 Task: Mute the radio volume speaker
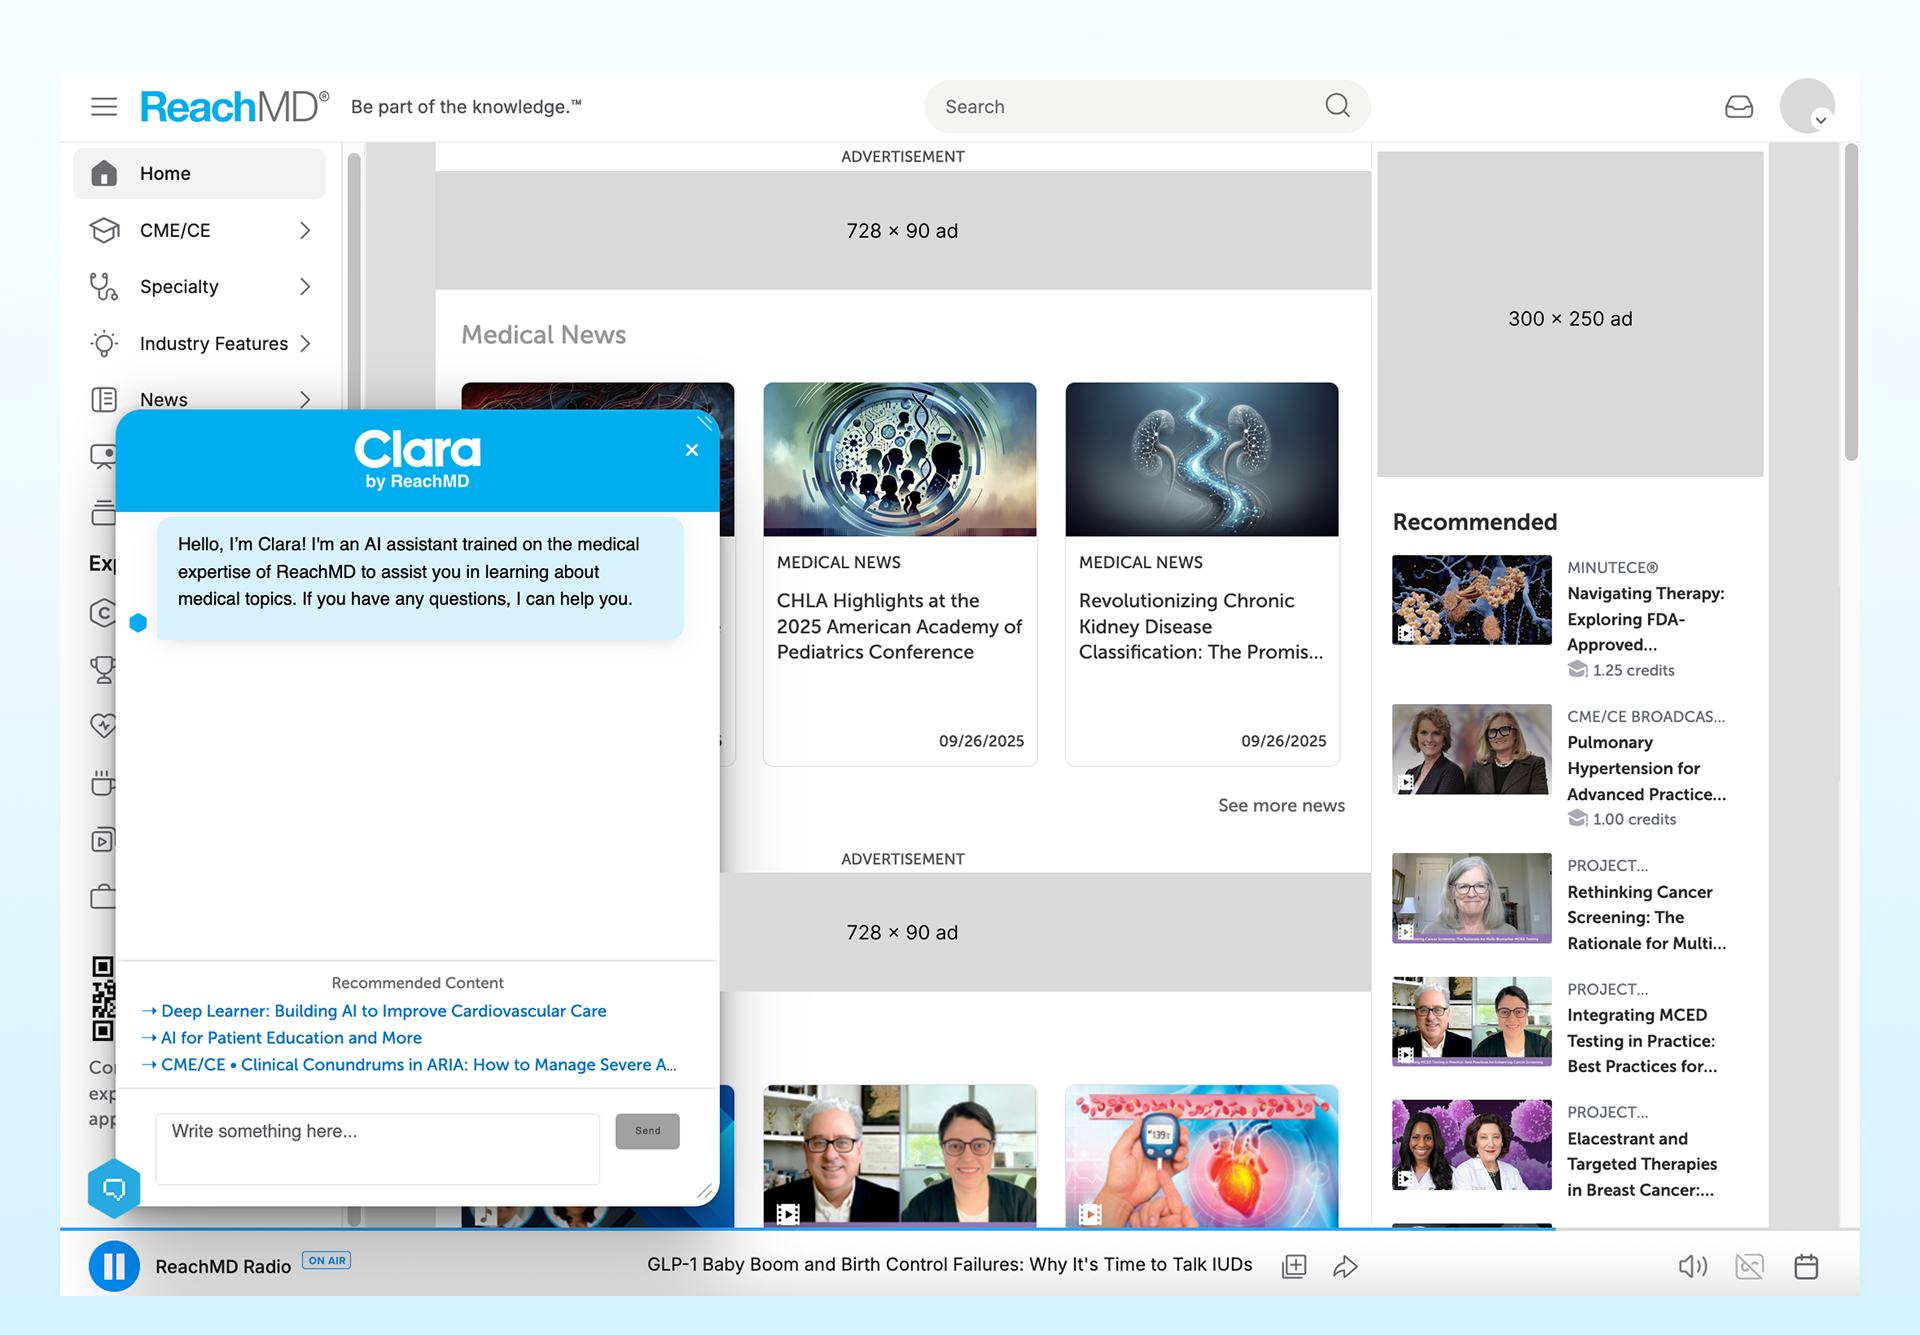(x=1692, y=1266)
